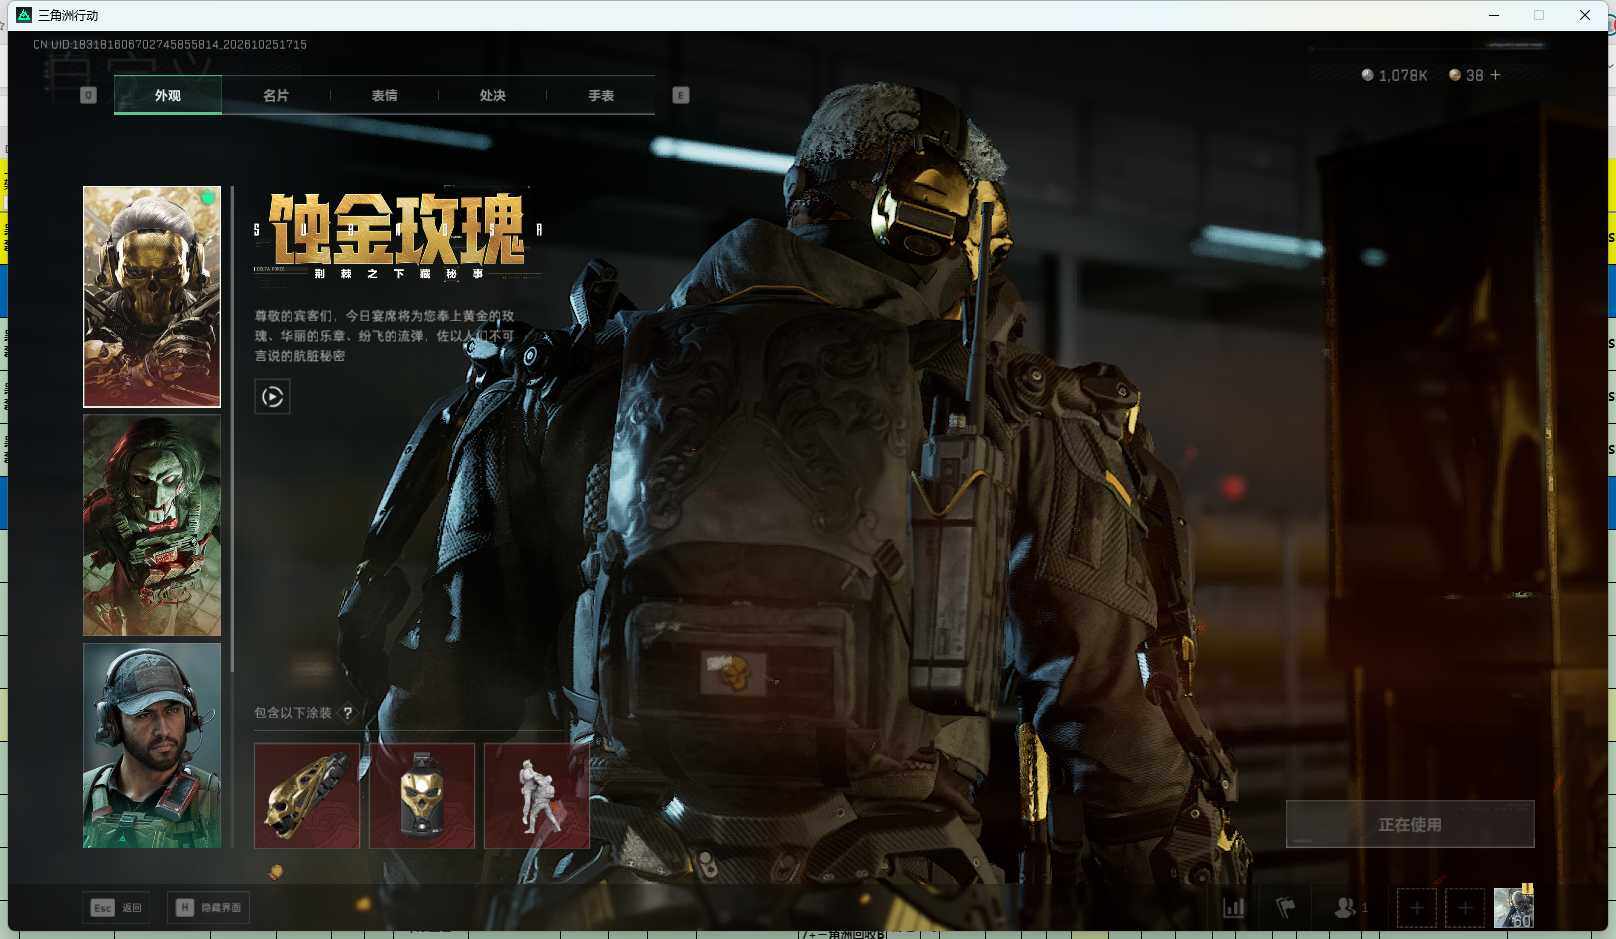
Task: Maximize the 三角洲行动 window
Action: coord(1539,15)
